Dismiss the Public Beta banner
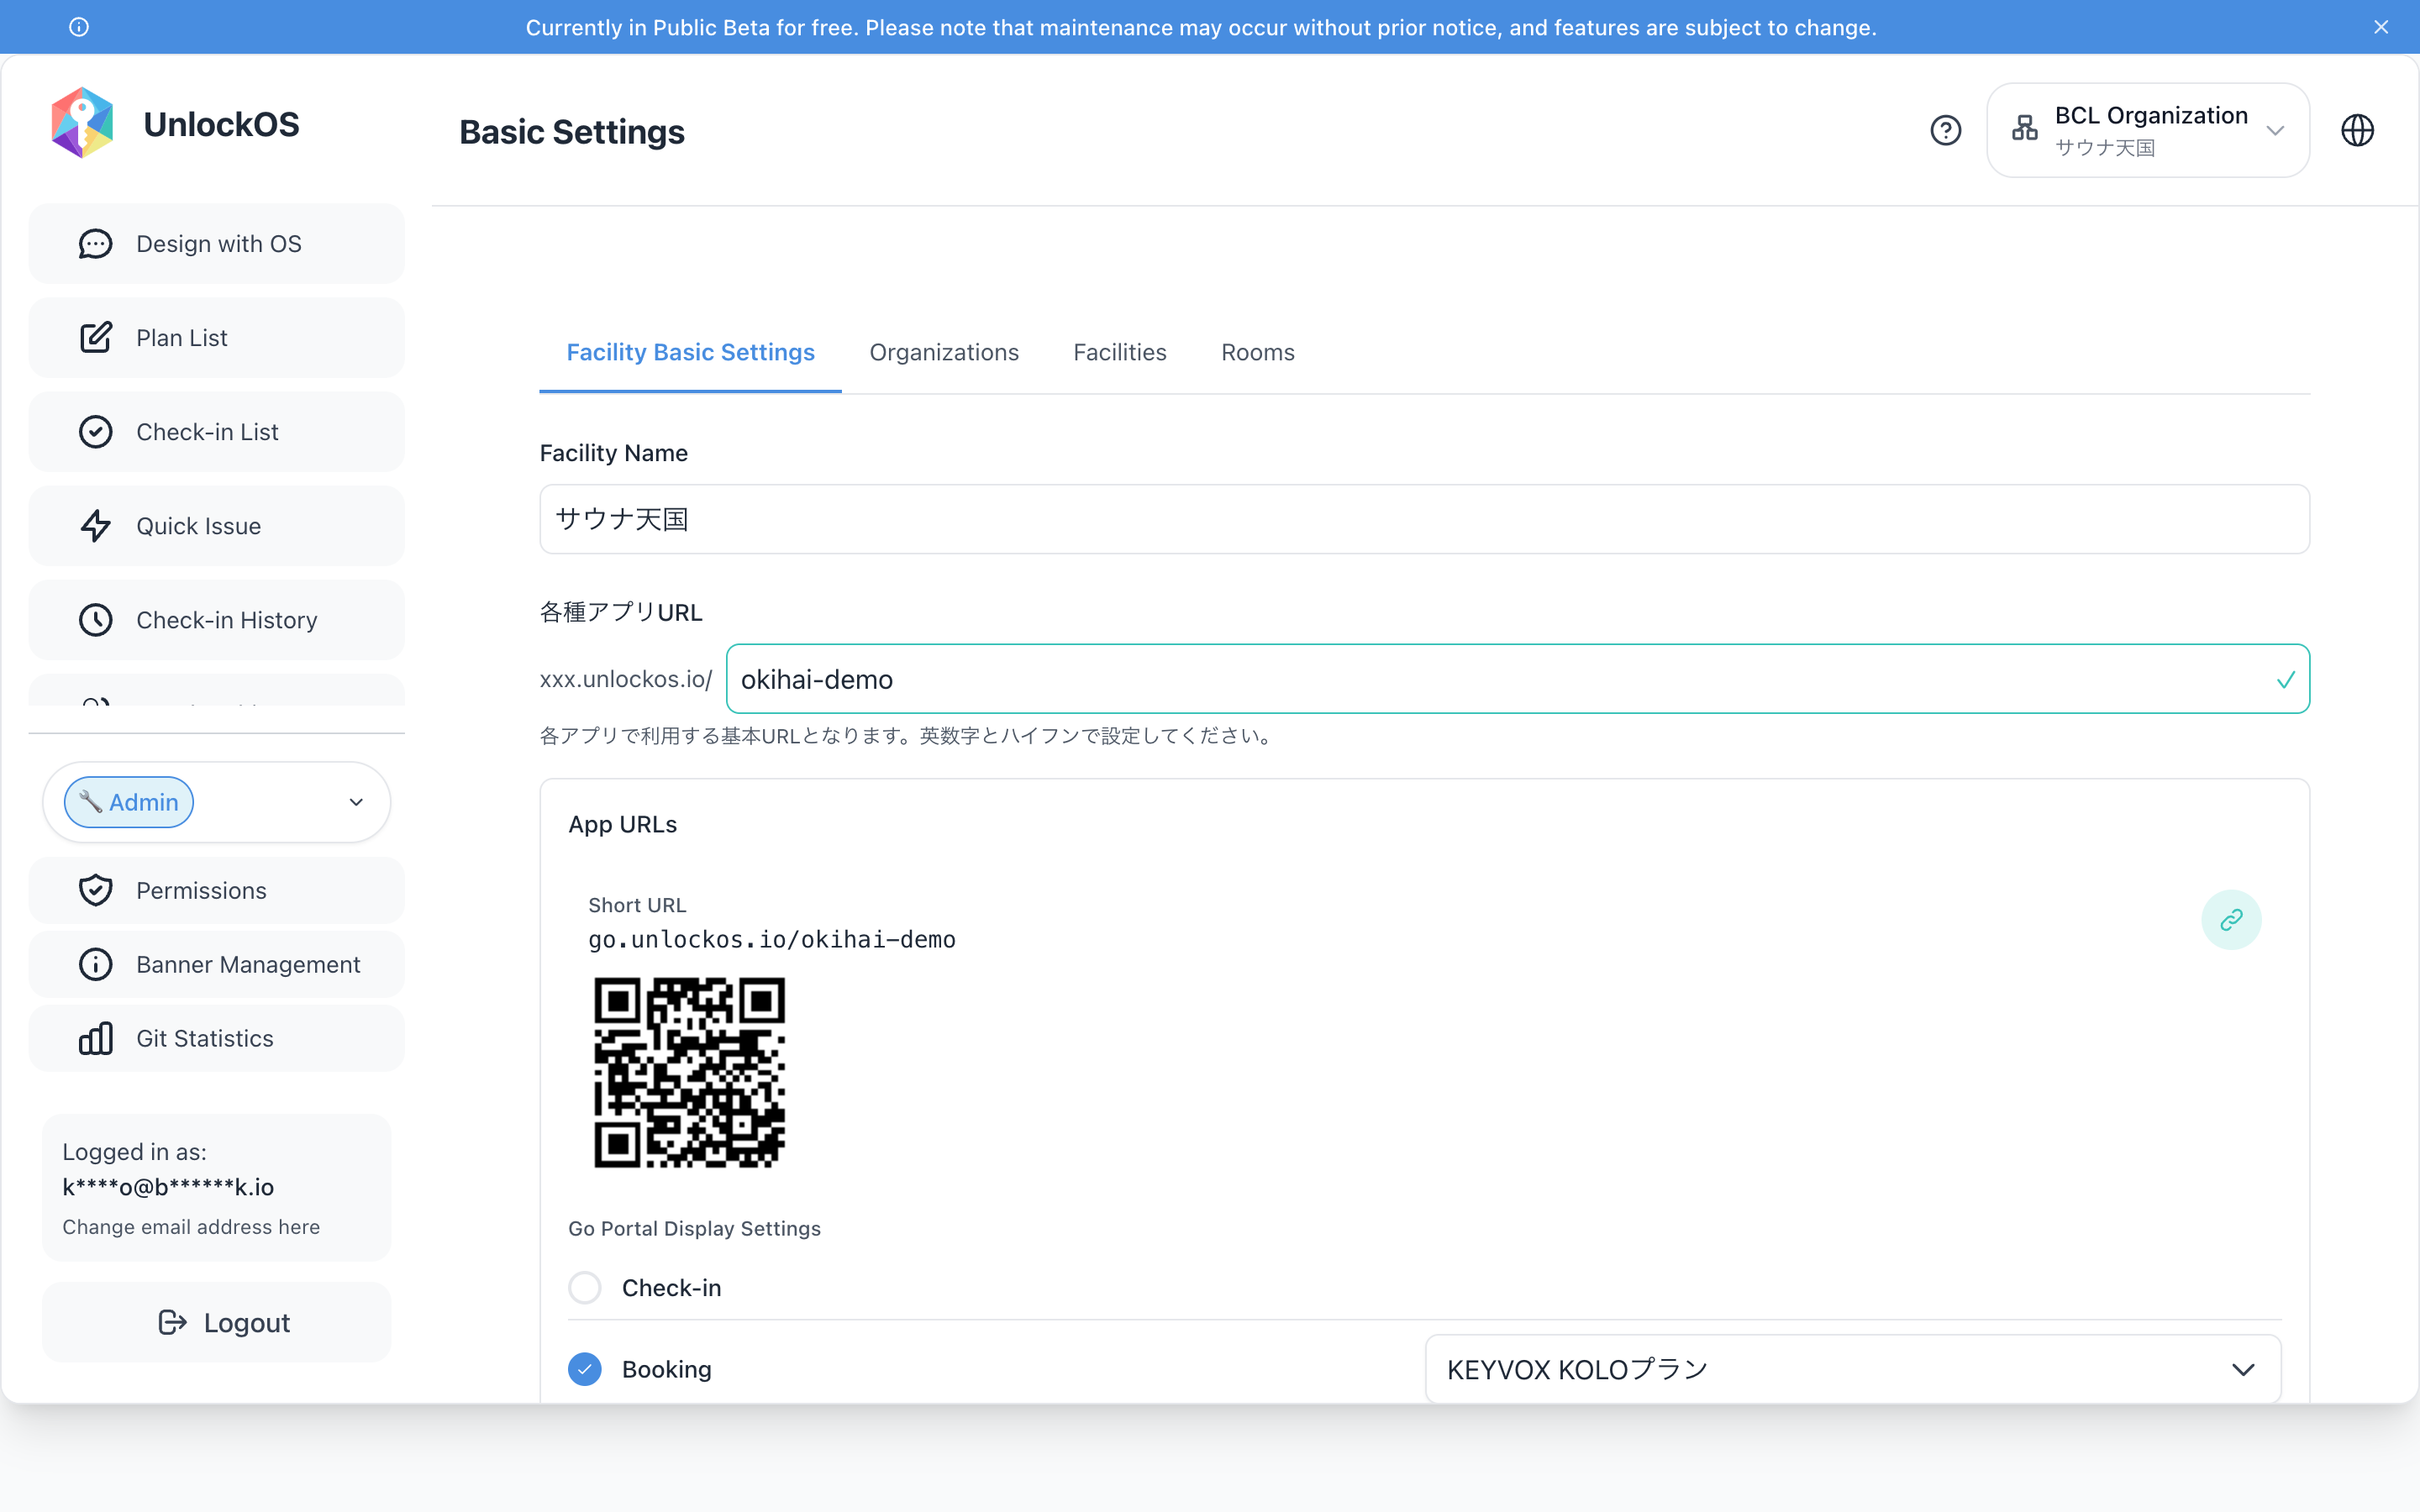 [2381, 27]
